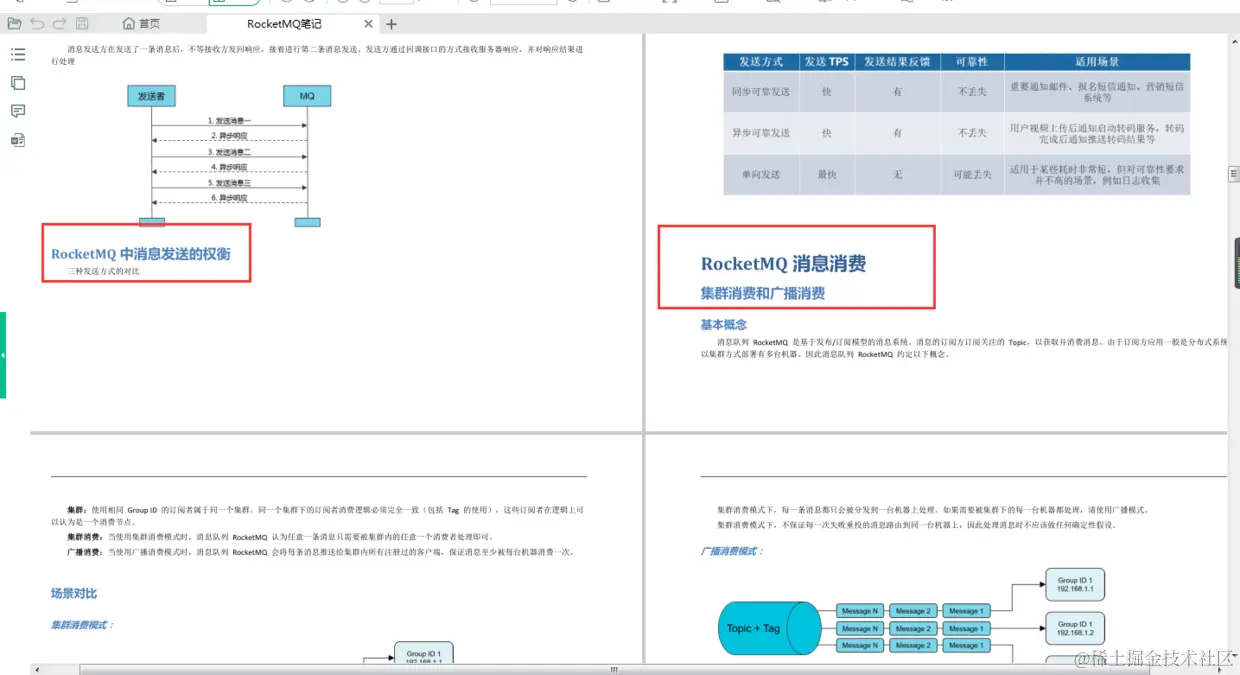This screenshot has width=1240, height=675.
Task: Click the undo arrow icon
Action: tap(37, 23)
